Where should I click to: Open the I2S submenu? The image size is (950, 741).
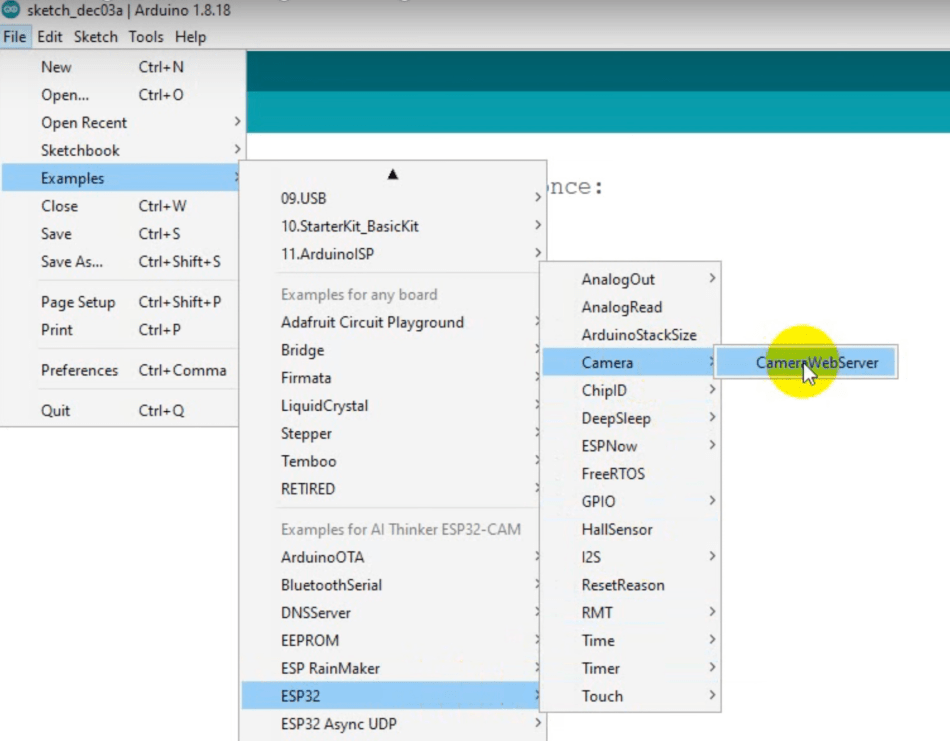tap(630, 557)
